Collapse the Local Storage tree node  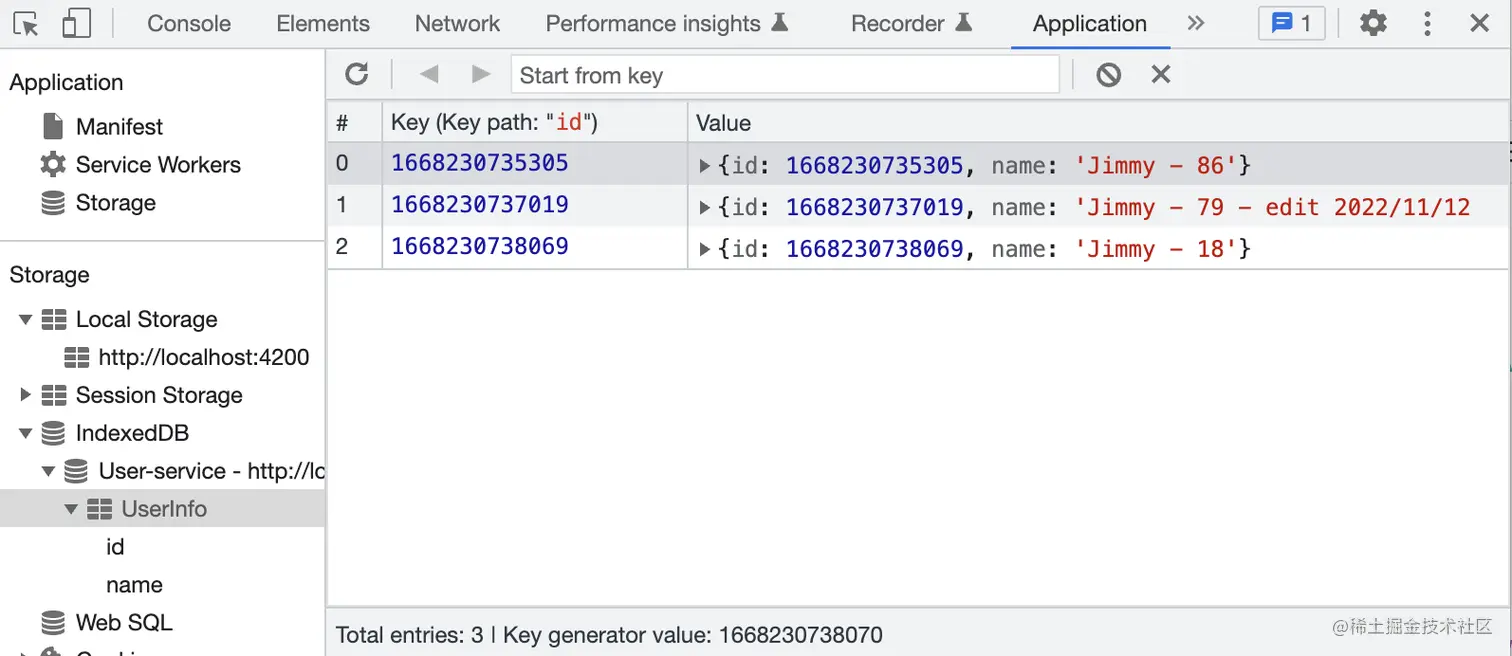25,320
